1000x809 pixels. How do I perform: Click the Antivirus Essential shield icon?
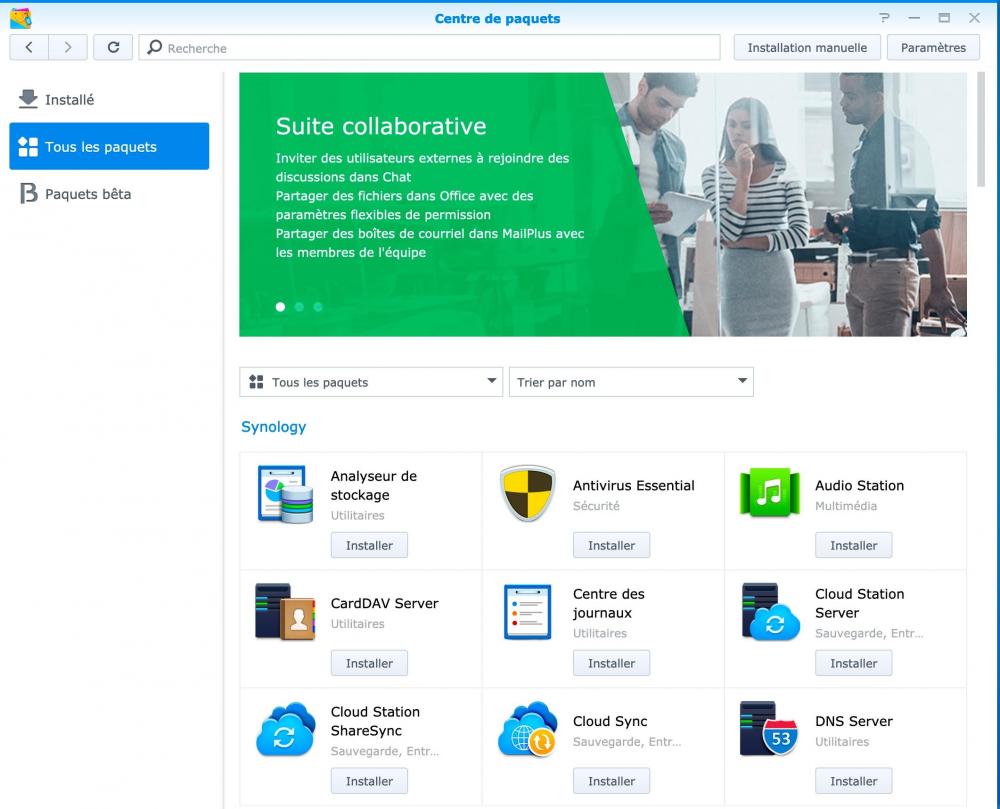click(527, 494)
